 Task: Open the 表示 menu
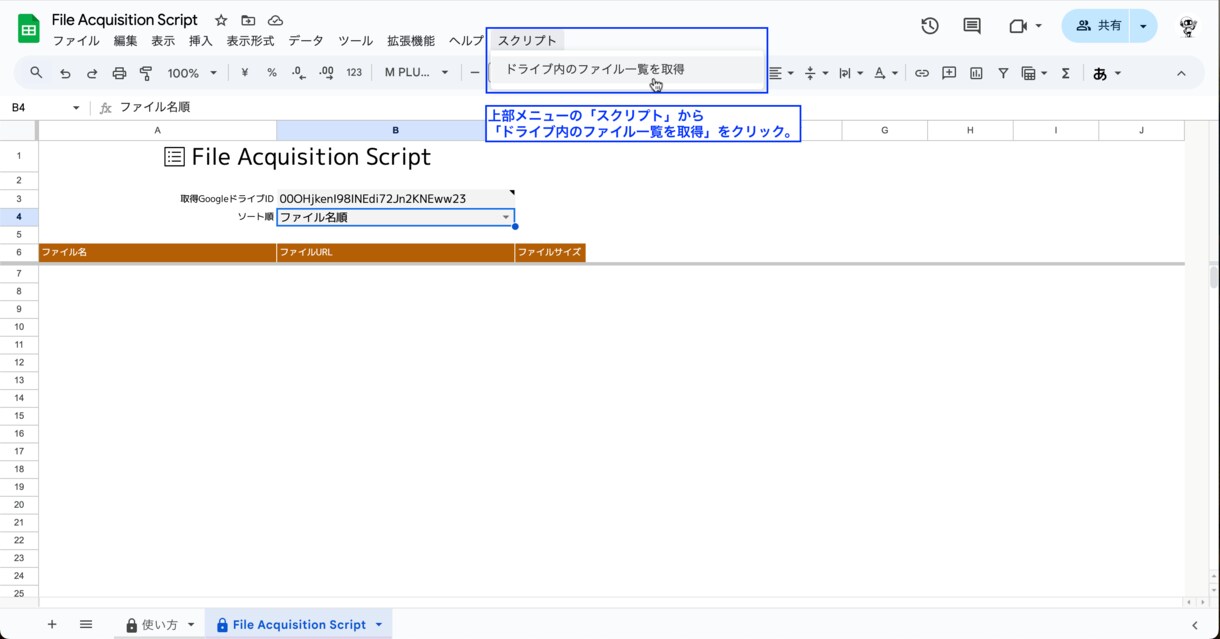pos(163,41)
